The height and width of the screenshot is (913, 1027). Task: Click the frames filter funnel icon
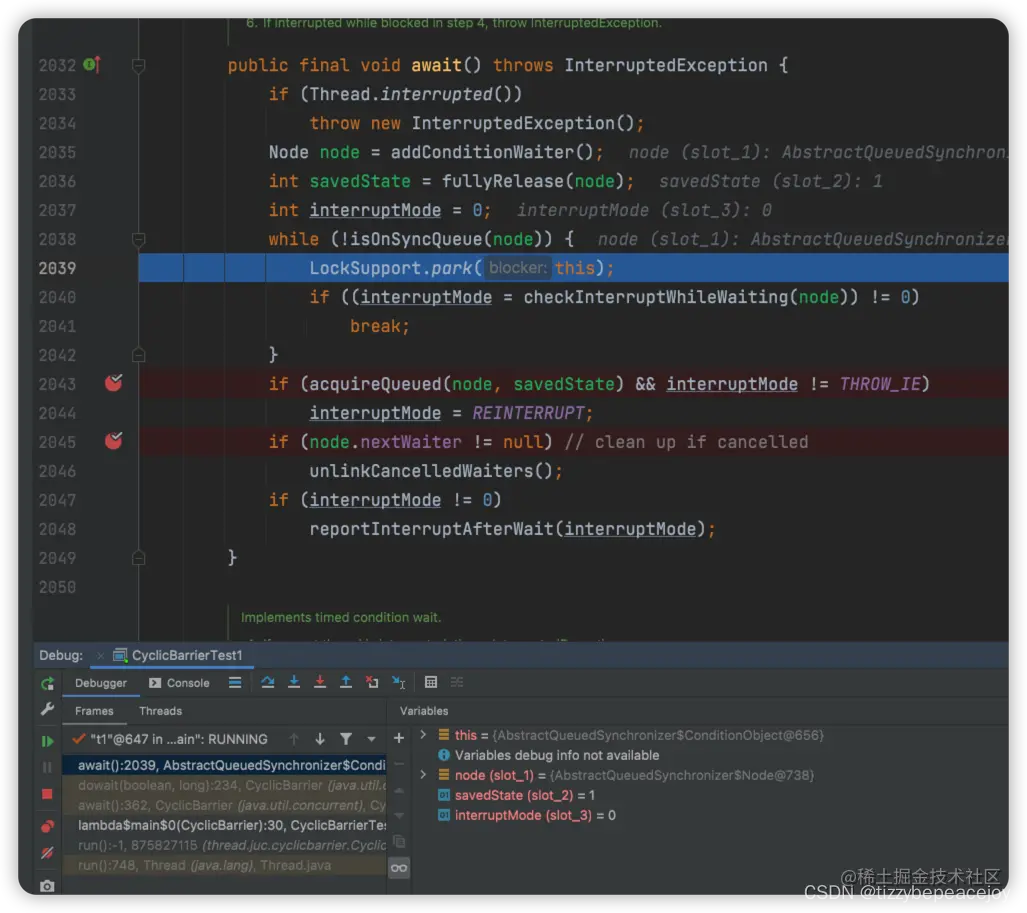[x=346, y=739]
